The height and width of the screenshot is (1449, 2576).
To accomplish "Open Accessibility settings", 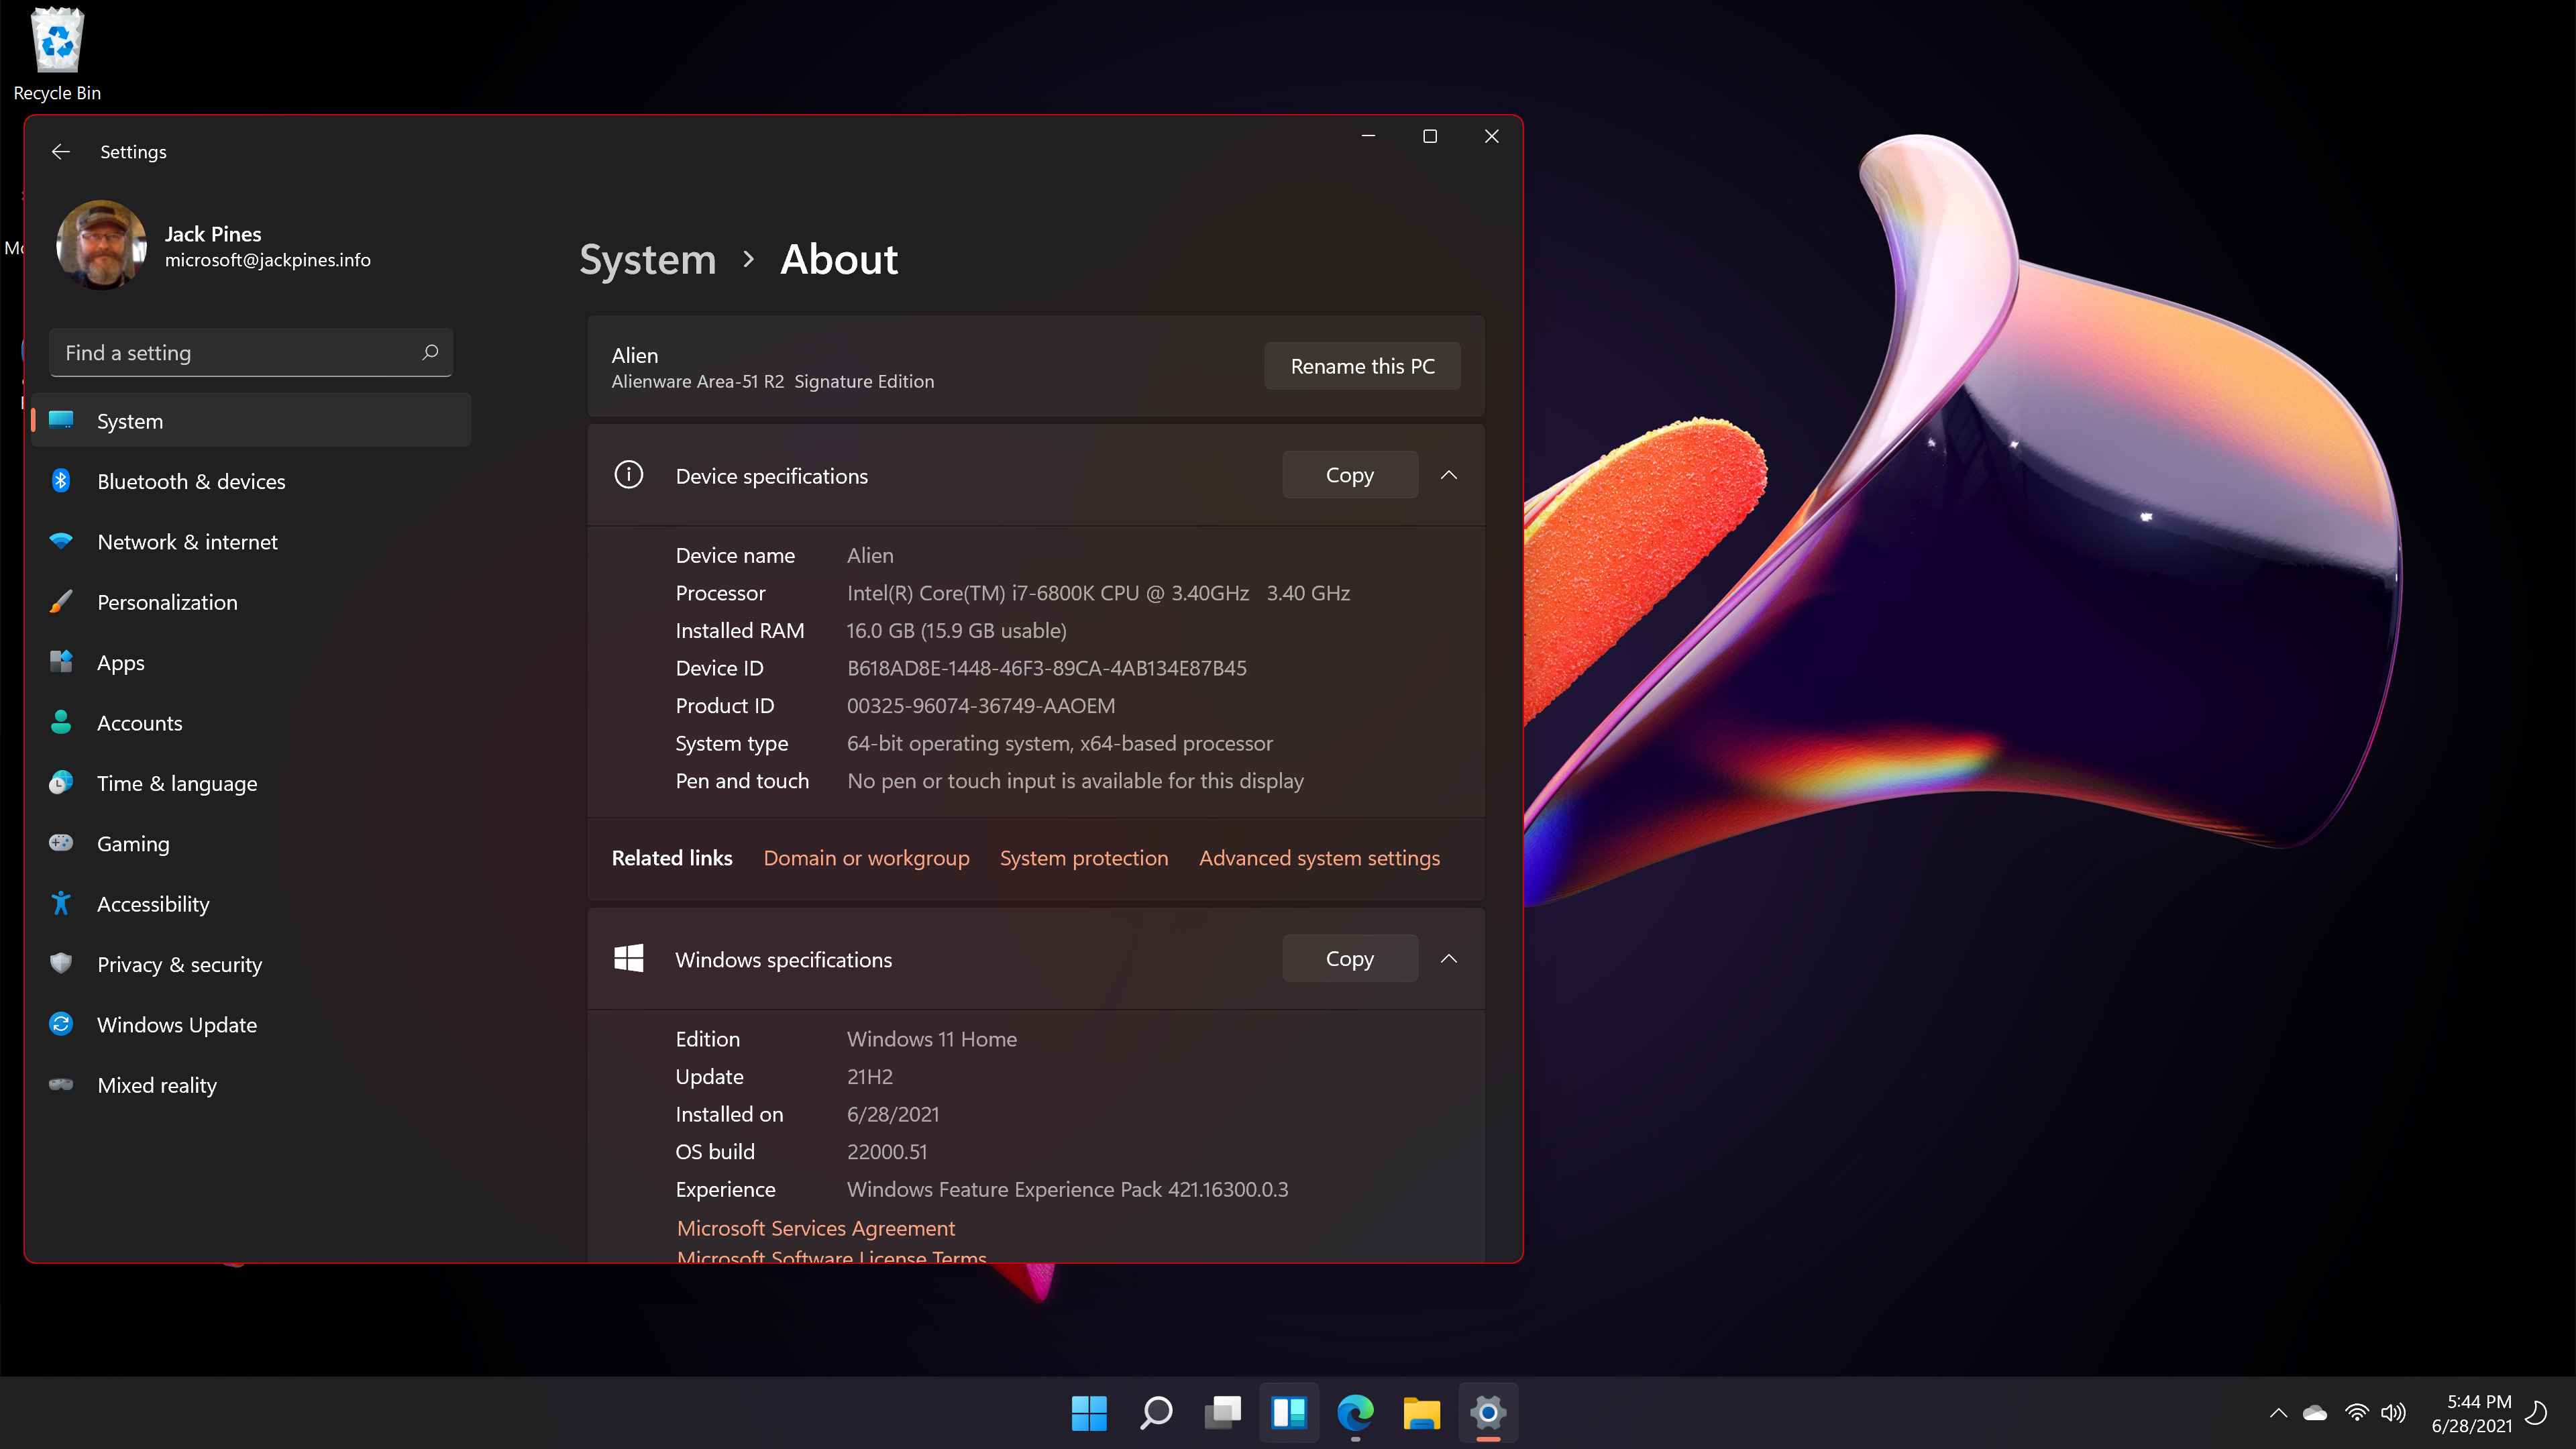I will (154, 903).
